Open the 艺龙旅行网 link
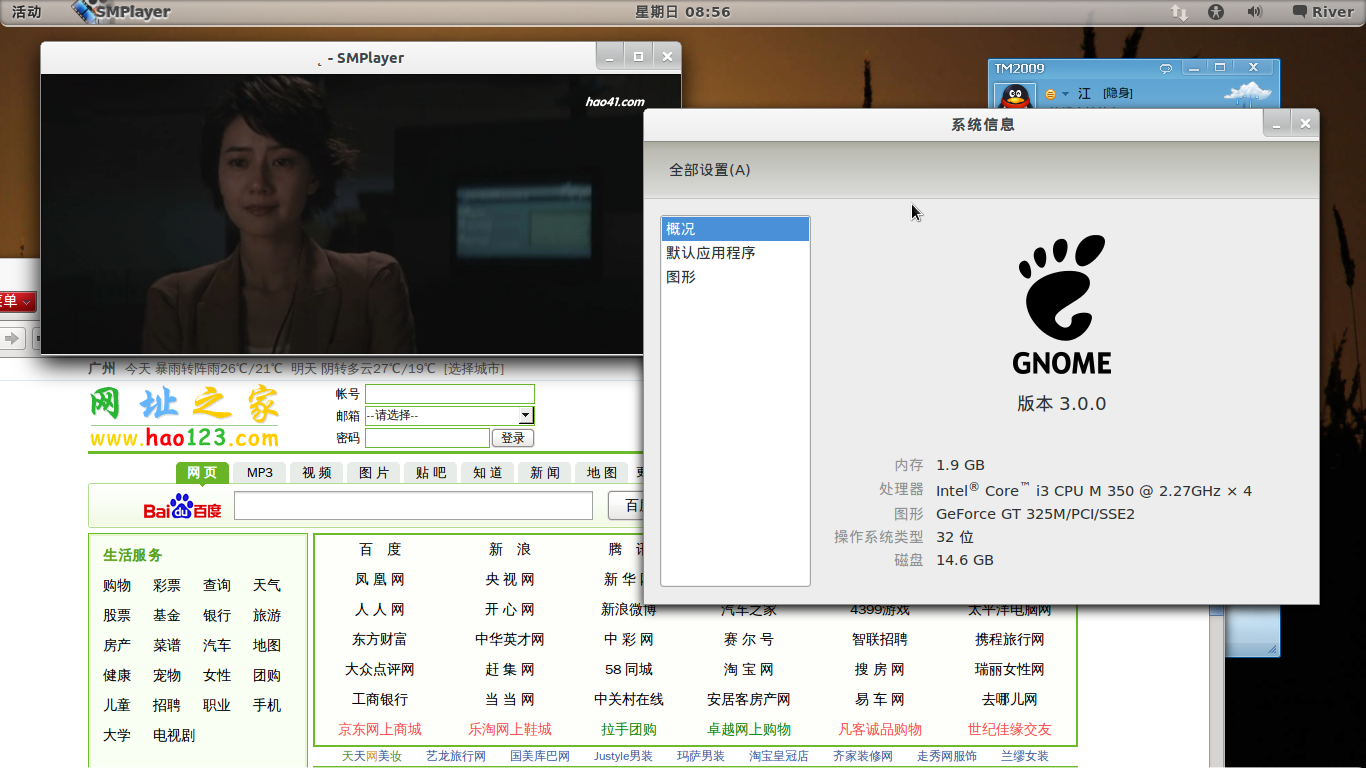This screenshot has width=1366, height=768. coord(456,756)
